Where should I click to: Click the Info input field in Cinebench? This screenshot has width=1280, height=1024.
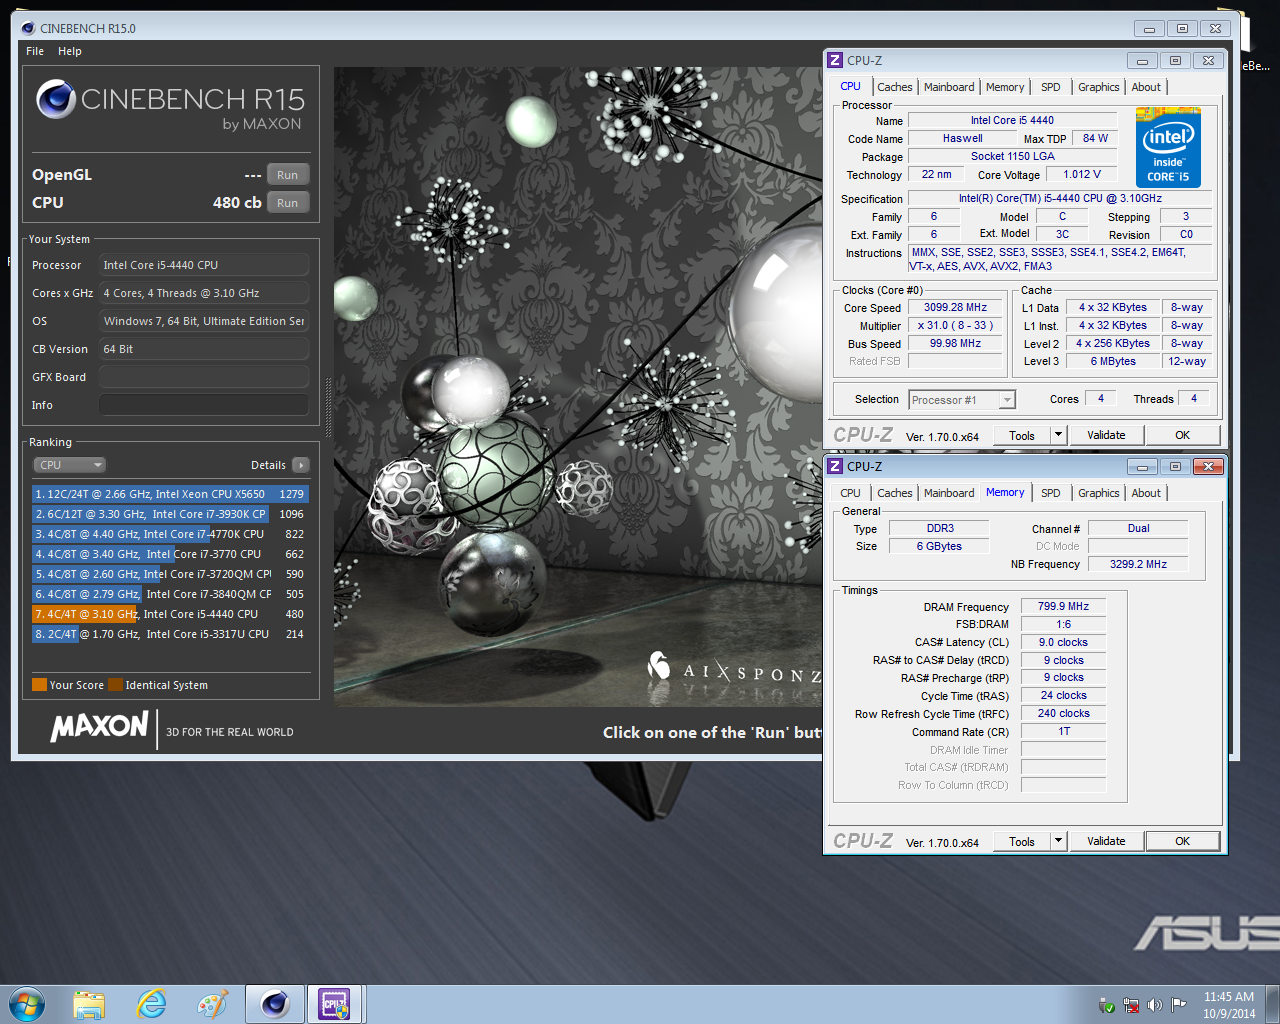[204, 405]
